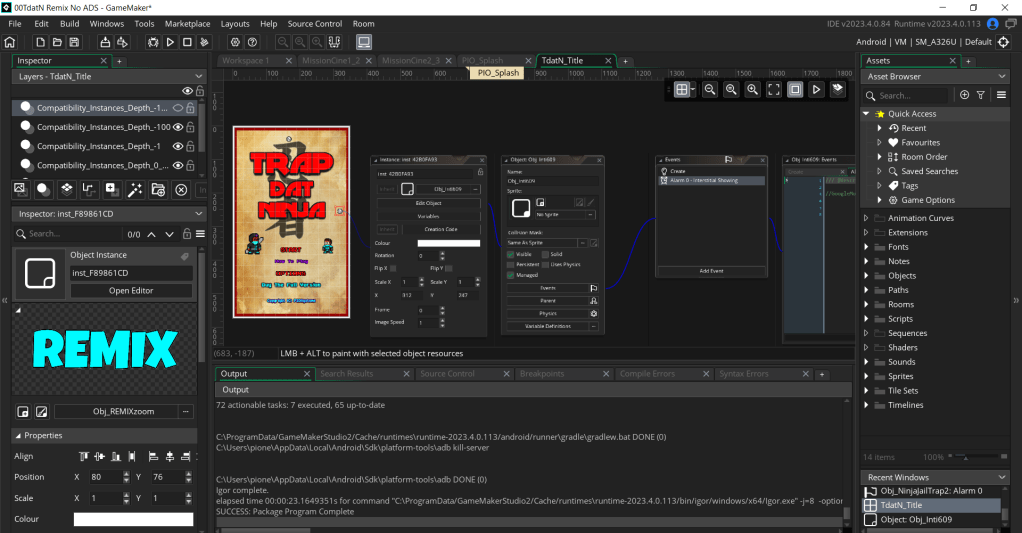Expand the Sprites folder in Asset Browser

(866, 377)
